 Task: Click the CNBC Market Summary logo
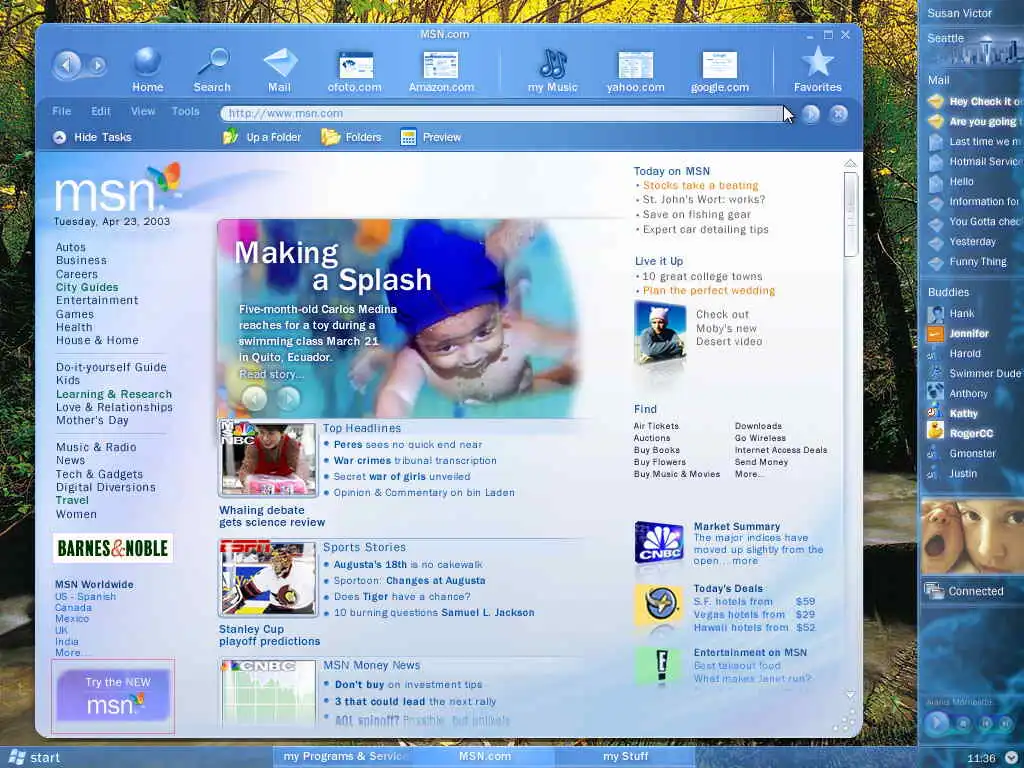click(x=659, y=543)
